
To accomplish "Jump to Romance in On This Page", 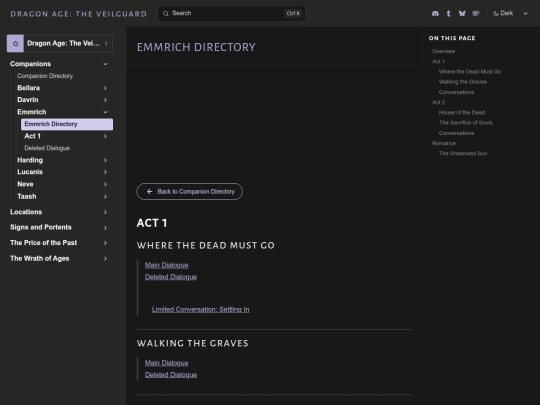I will click(444, 143).
